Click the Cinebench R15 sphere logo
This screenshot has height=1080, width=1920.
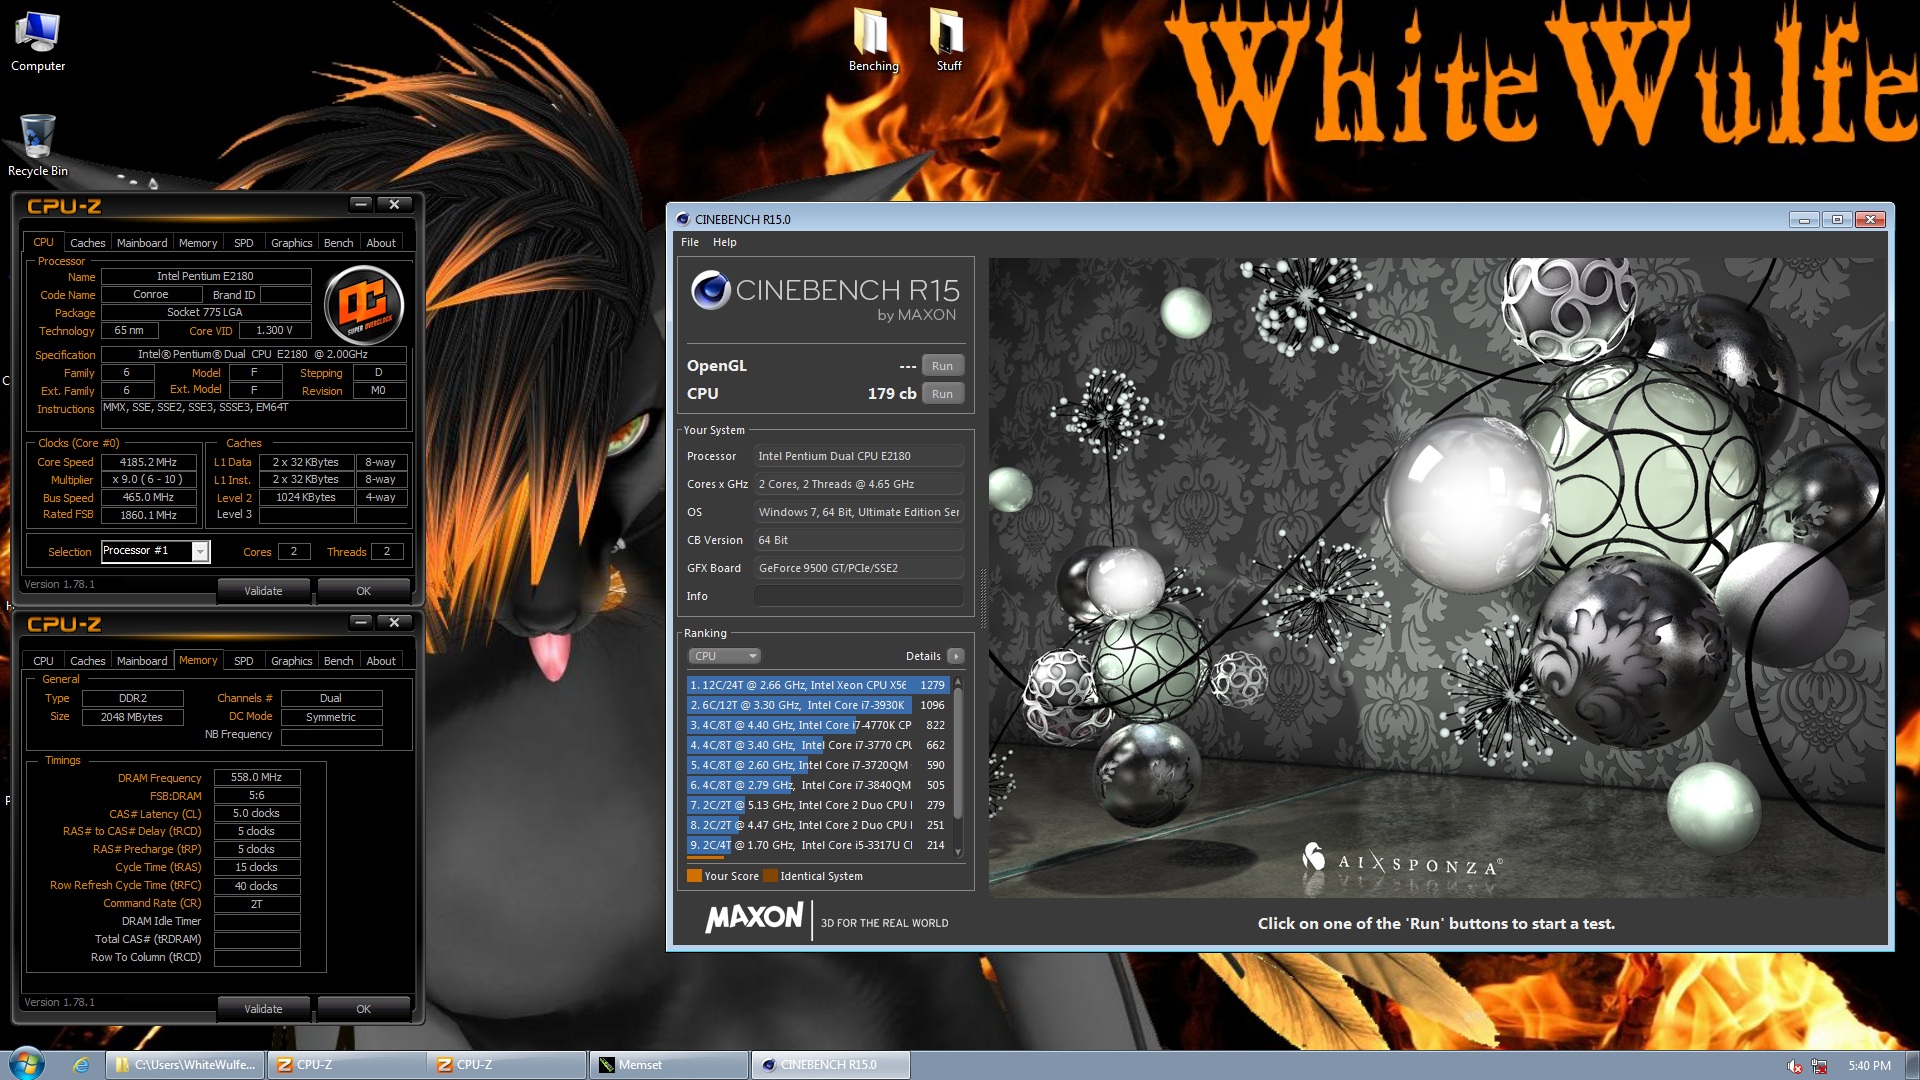(710, 290)
